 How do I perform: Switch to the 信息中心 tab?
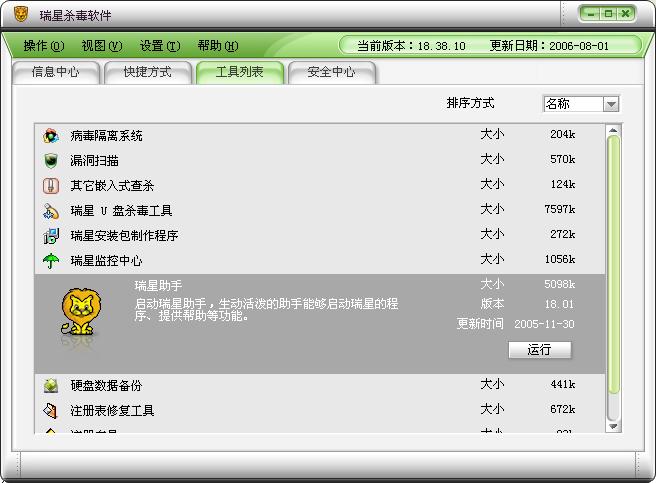[56, 72]
